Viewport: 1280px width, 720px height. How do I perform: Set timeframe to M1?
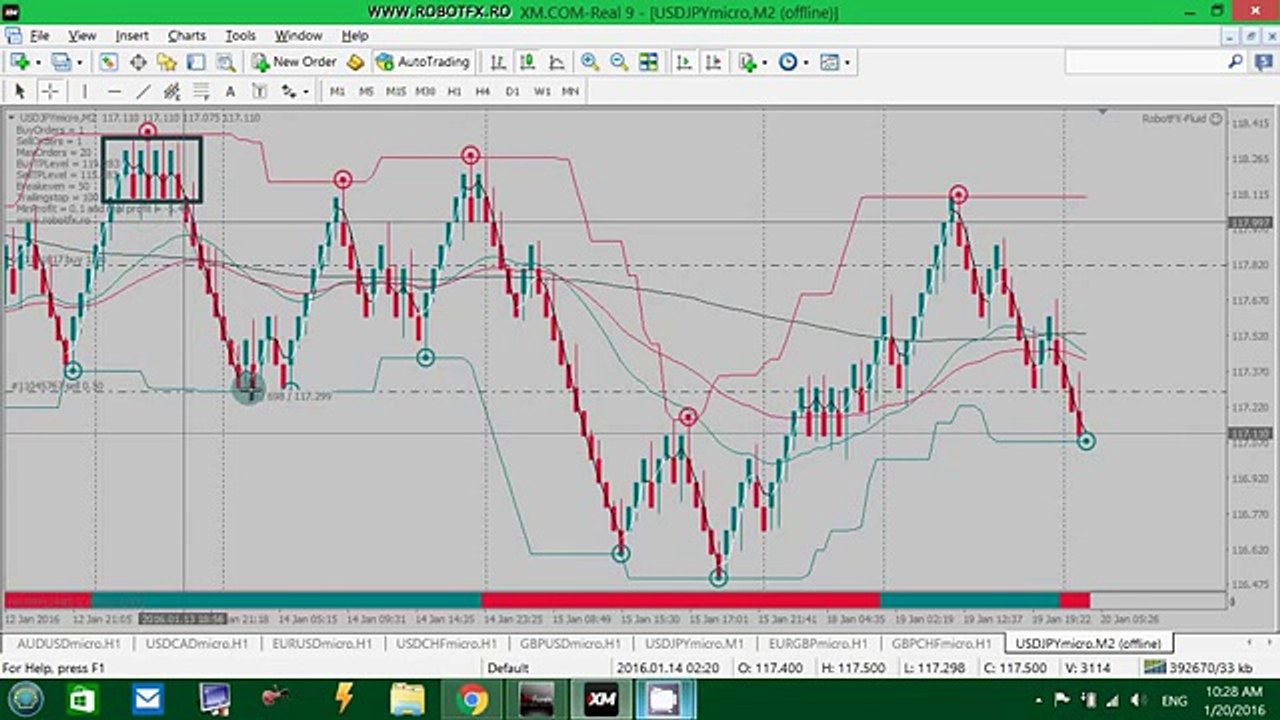(337, 91)
